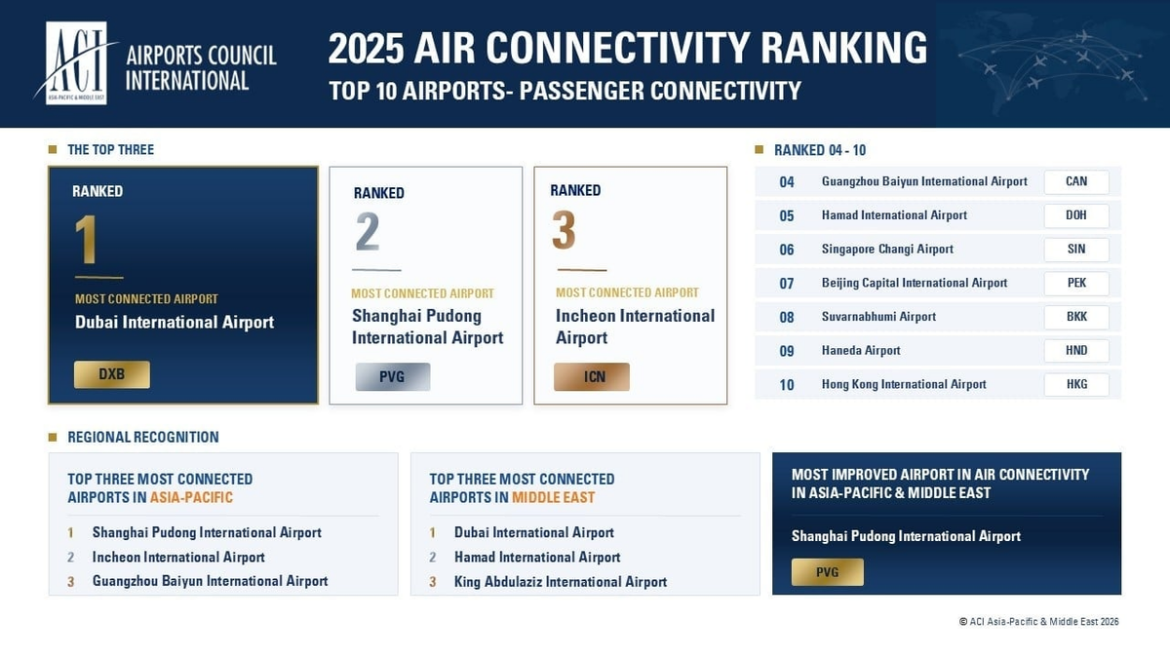Click Guangzhou Baiyun in the Asia-Pacific list
Screen dimensions: 1170x658
[x=210, y=581]
